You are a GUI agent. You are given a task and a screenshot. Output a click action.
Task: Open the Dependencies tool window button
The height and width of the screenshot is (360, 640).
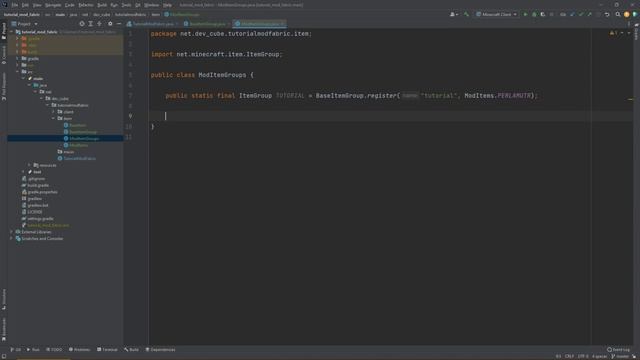[x=160, y=350]
